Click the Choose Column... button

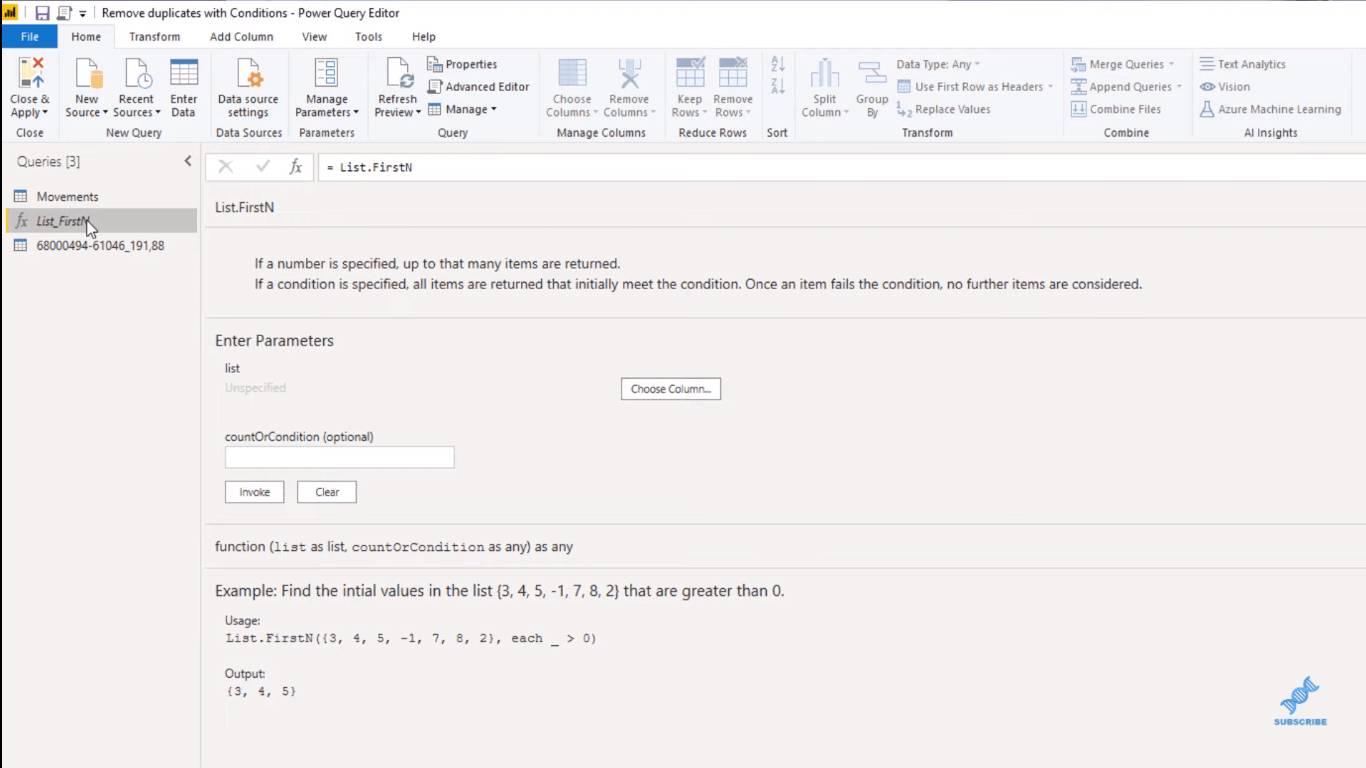coord(671,389)
